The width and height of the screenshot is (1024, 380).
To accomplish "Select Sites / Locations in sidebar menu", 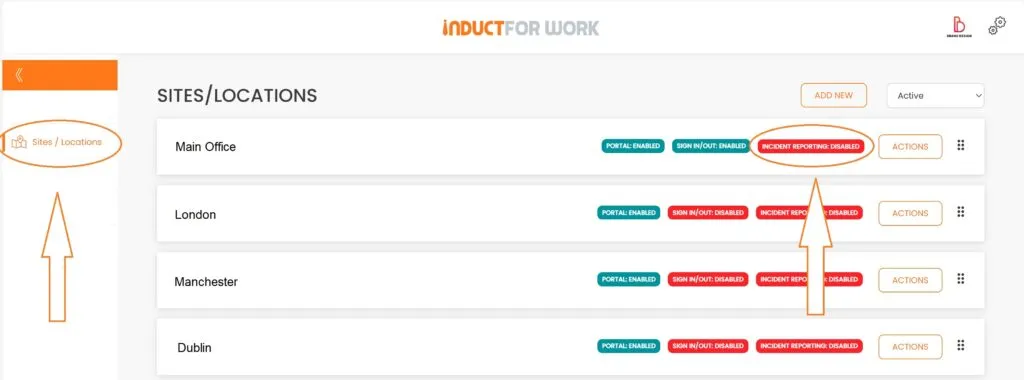I will pos(57,142).
